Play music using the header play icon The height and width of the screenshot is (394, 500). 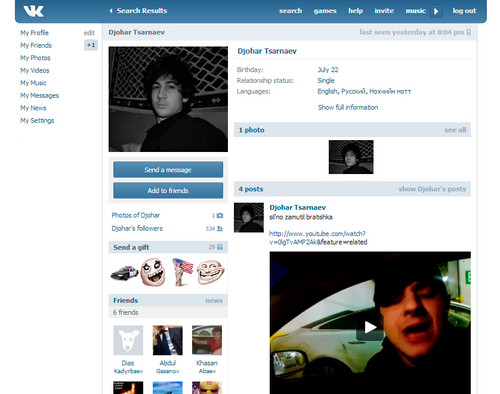(x=436, y=11)
